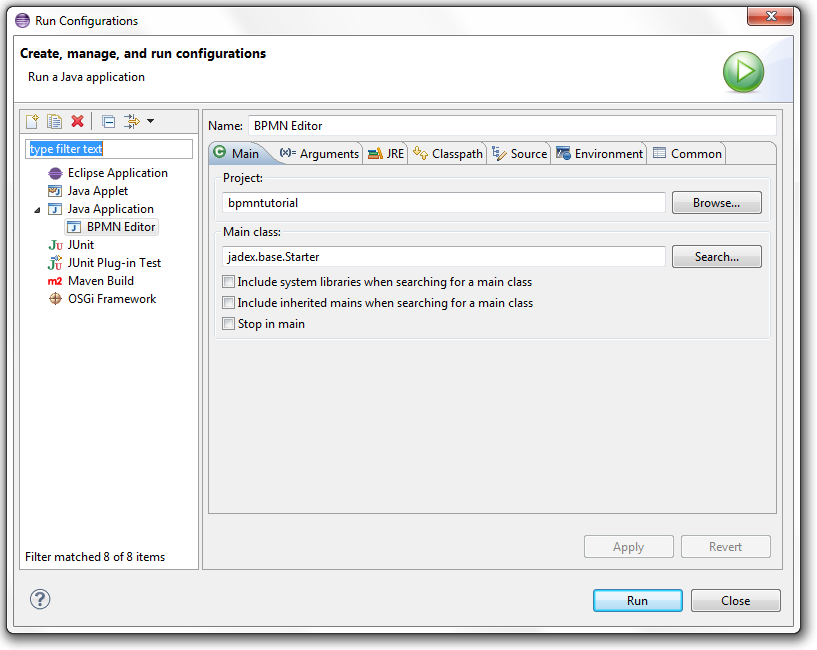Click the Collapse All icon
Viewport: 817px width, 650px height.
tap(108, 121)
